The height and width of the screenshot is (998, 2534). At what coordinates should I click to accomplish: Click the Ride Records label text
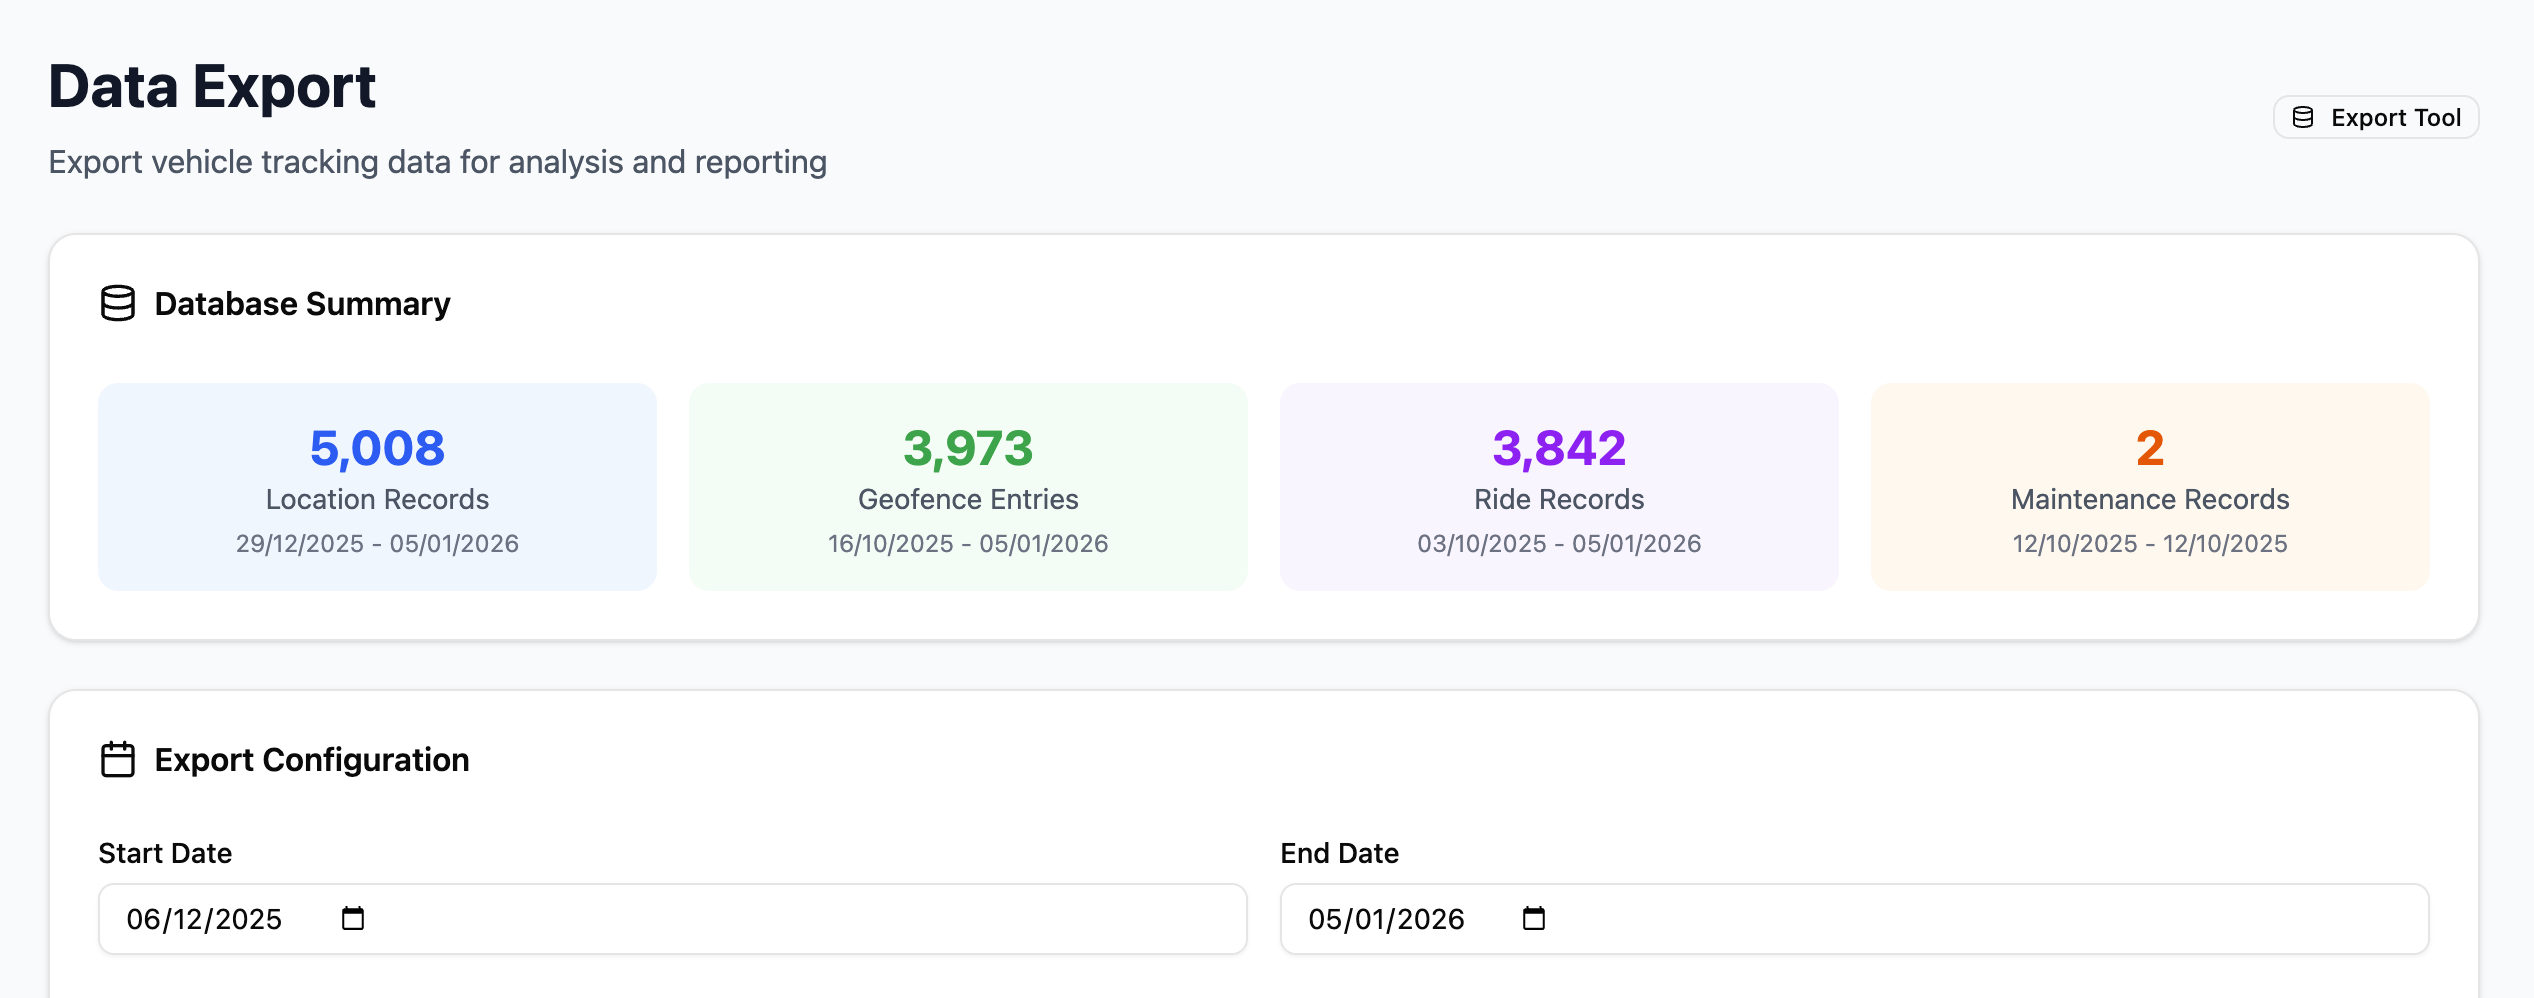click(x=1558, y=499)
